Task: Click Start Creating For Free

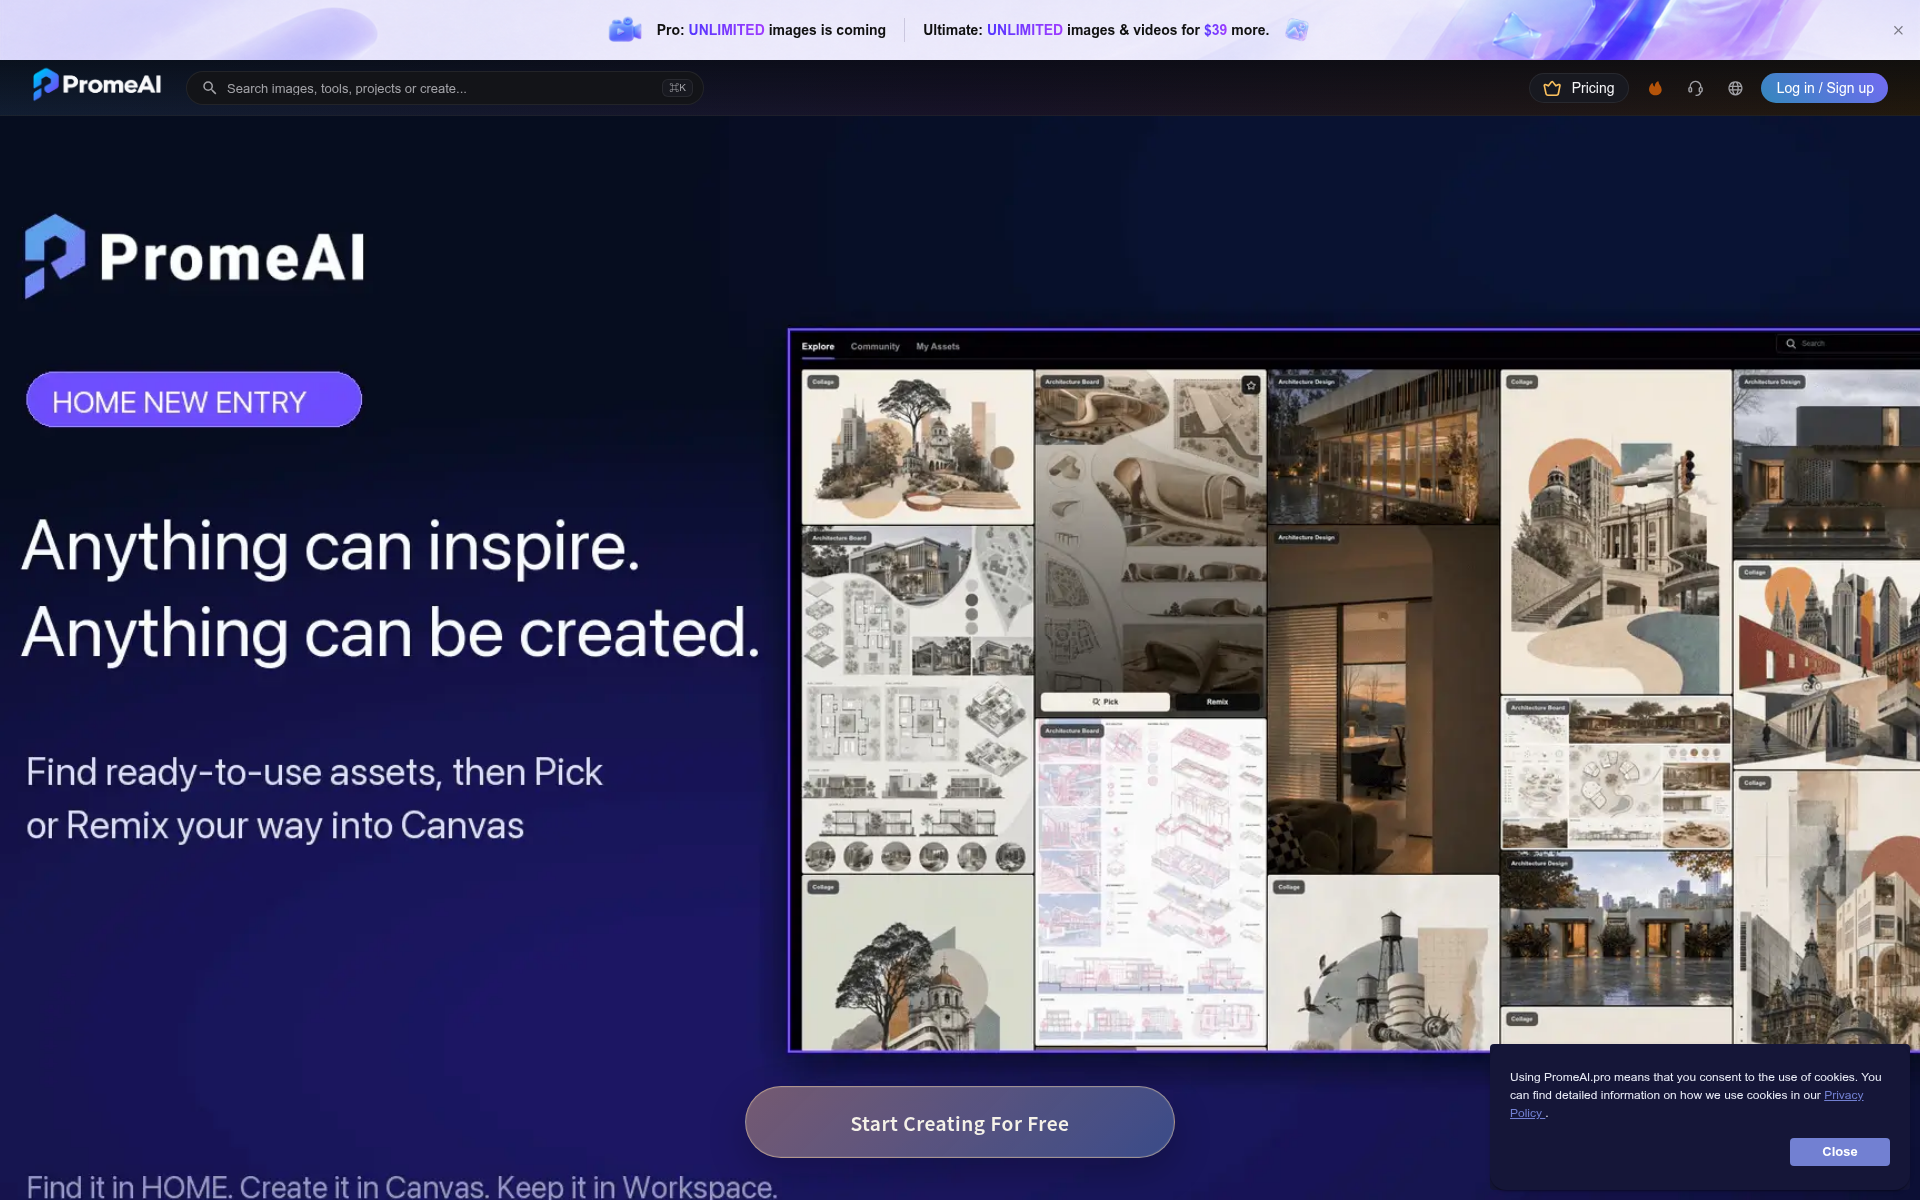Action: 959,1123
